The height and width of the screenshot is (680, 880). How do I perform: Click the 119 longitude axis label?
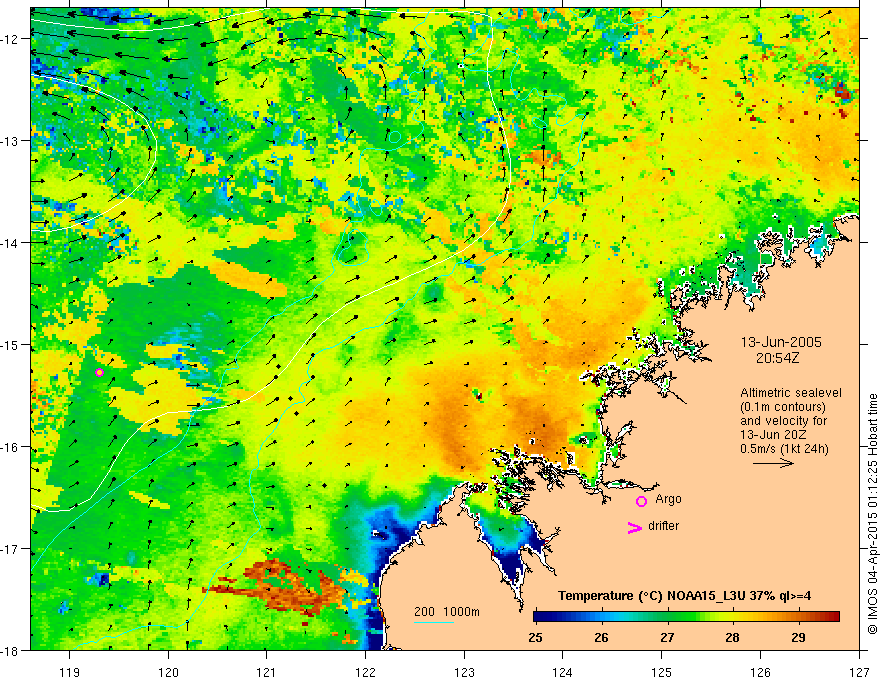pos(70,672)
